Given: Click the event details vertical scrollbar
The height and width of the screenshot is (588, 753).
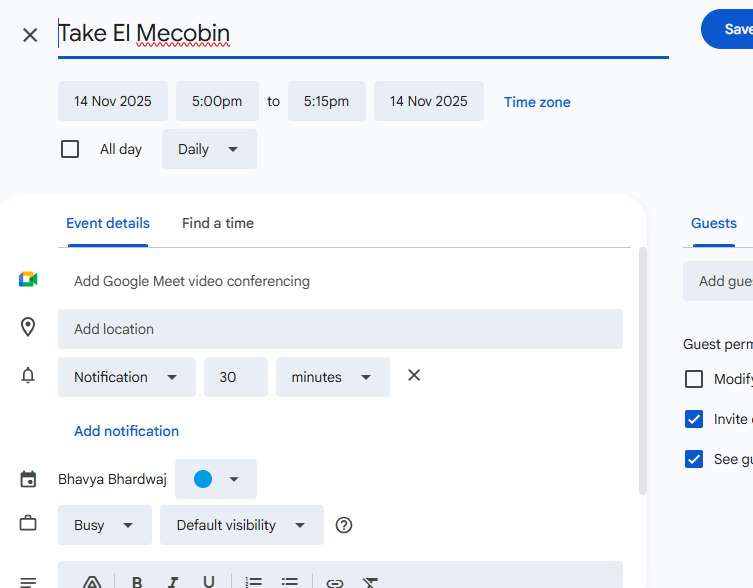Looking at the screenshot, I should tap(643, 371).
